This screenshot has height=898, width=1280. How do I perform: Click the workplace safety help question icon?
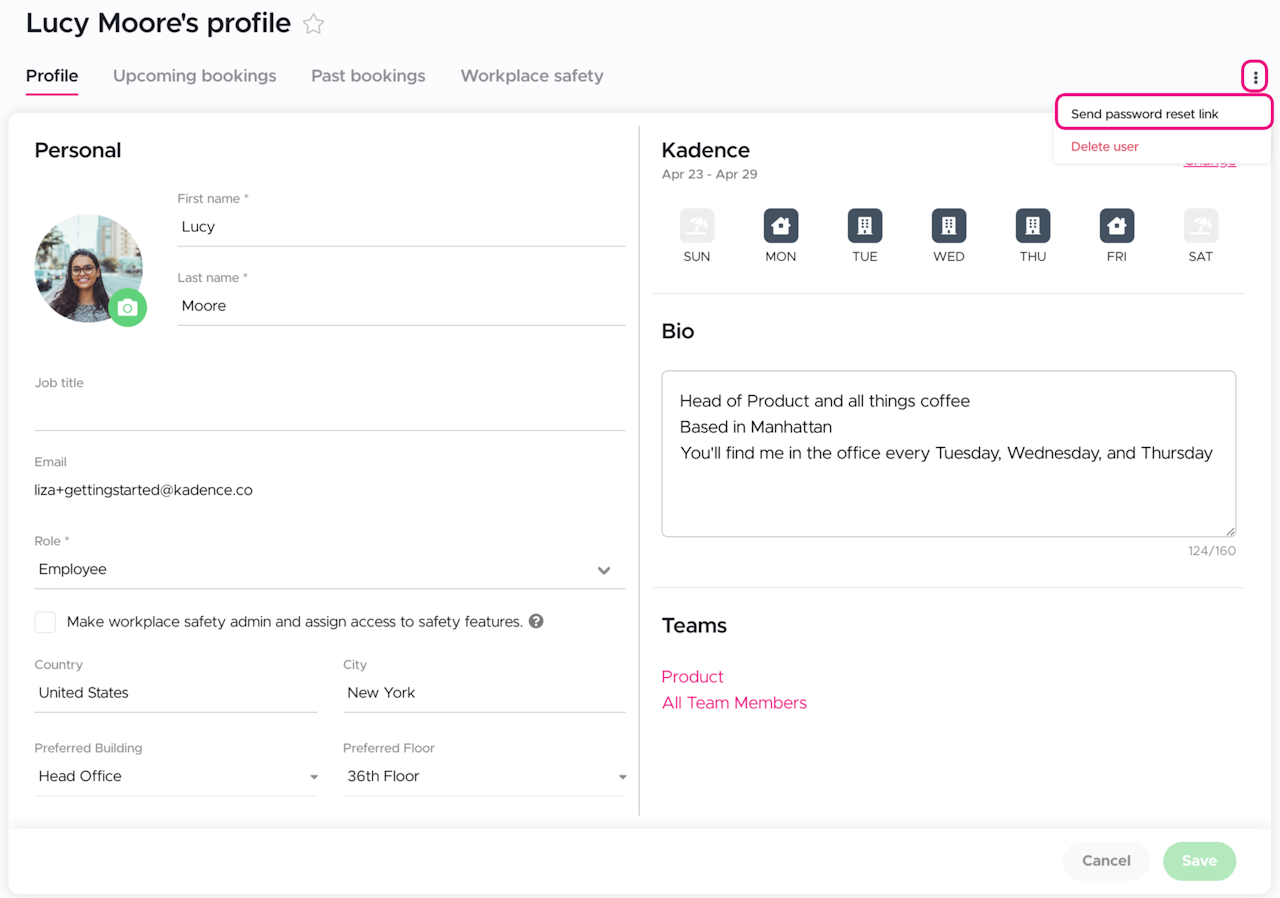click(536, 621)
